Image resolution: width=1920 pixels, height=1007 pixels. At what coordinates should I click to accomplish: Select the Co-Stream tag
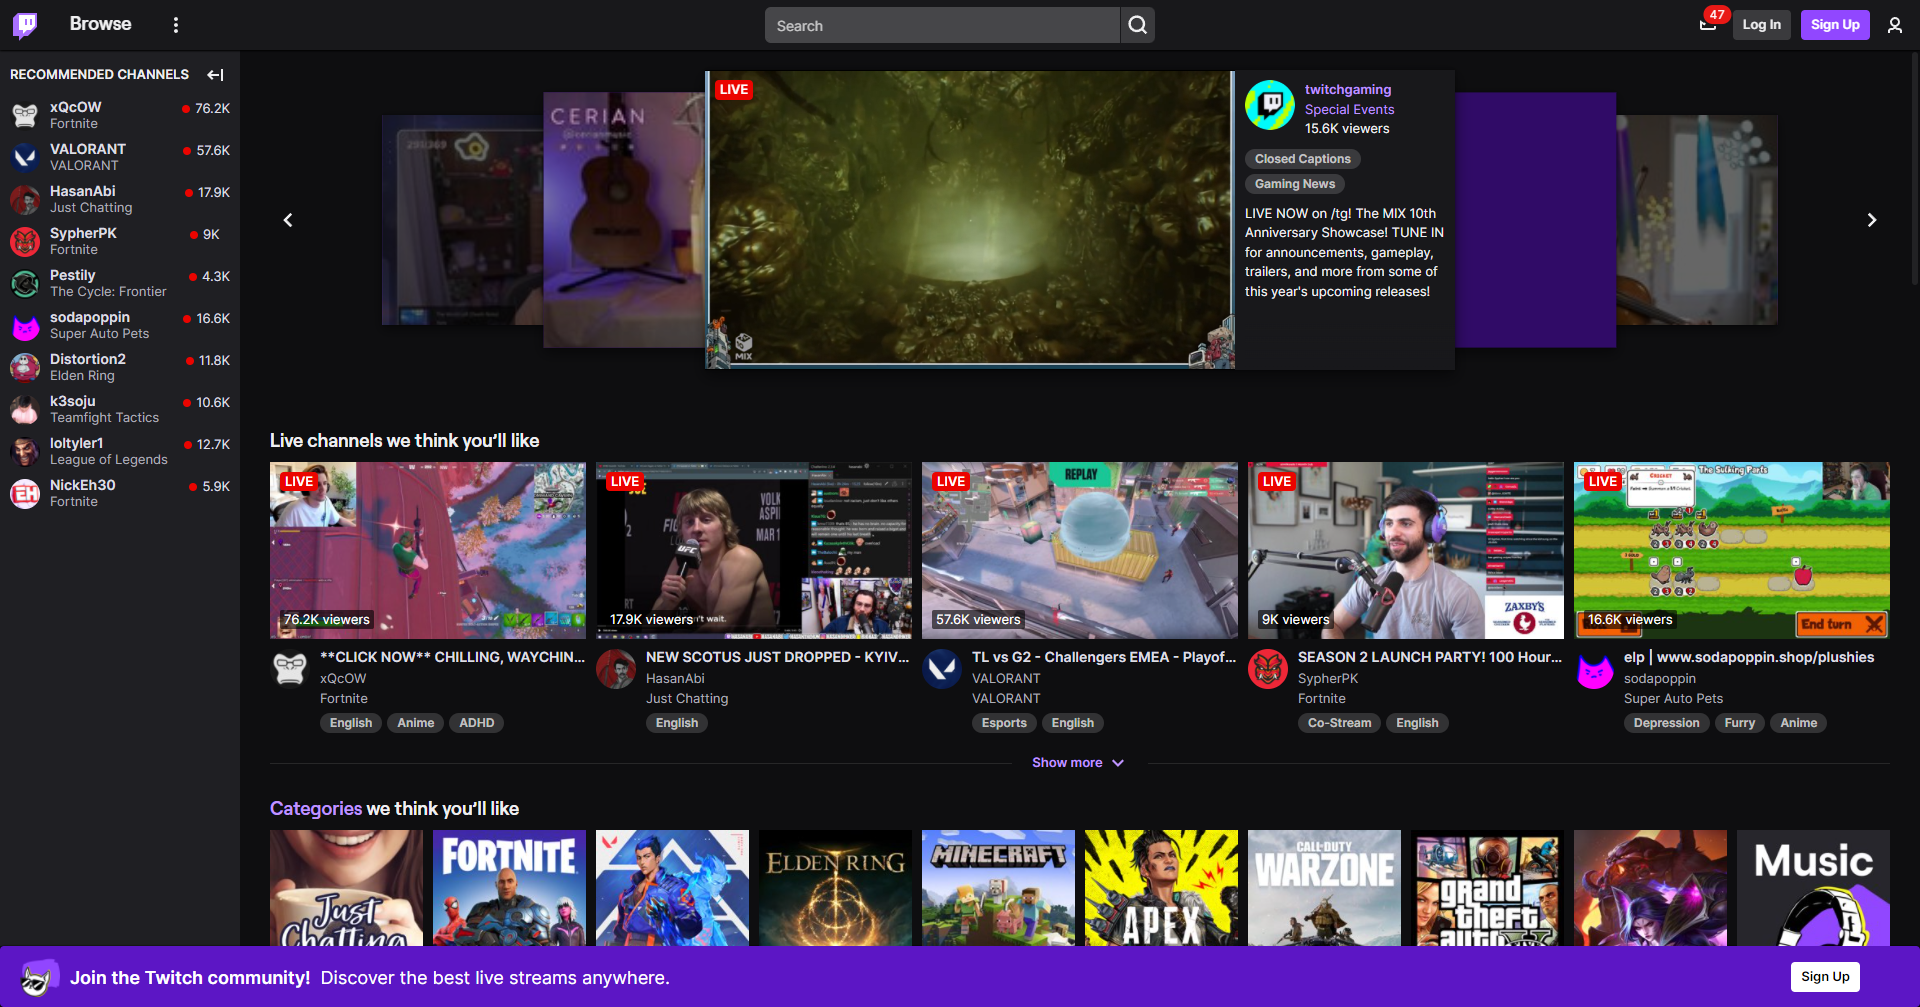[1340, 723]
